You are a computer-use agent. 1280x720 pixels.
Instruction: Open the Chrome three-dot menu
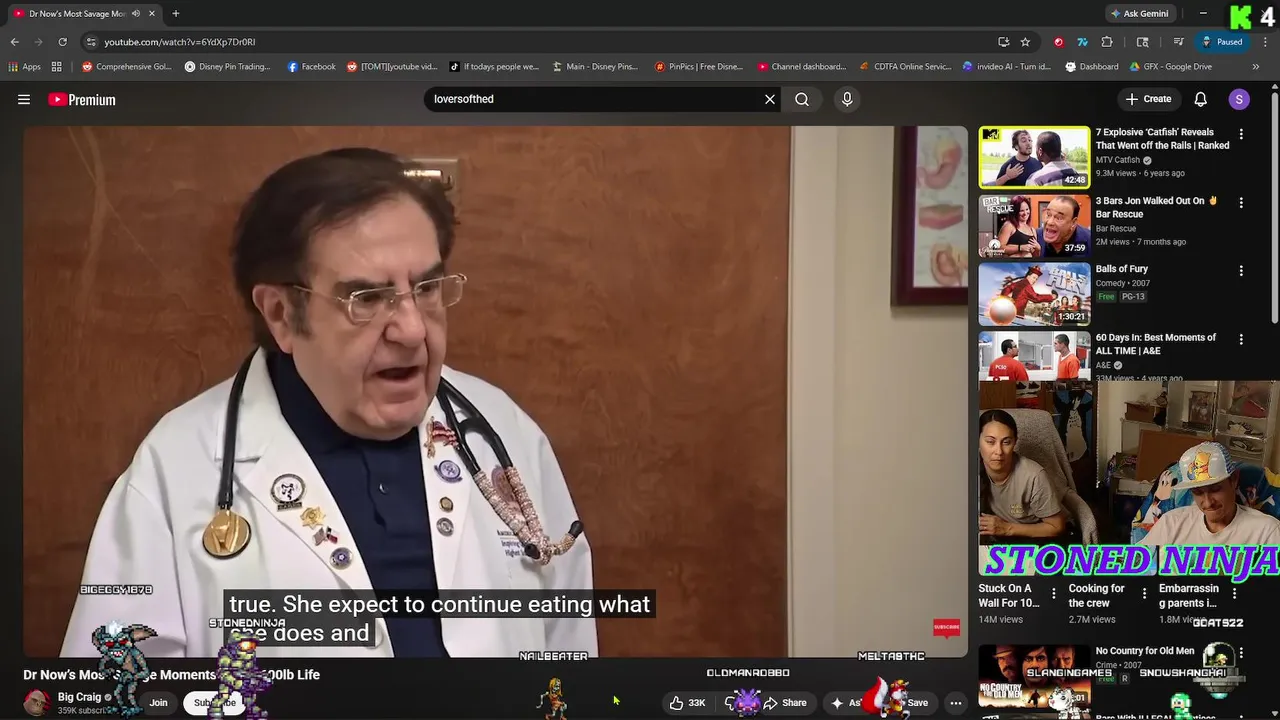pos(1265,42)
